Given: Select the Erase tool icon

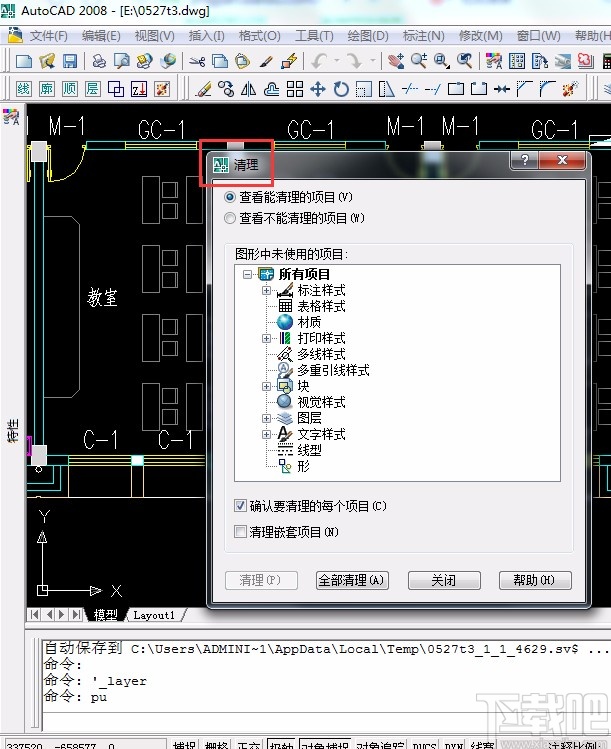Looking at the screenshot, I should 204,89.
